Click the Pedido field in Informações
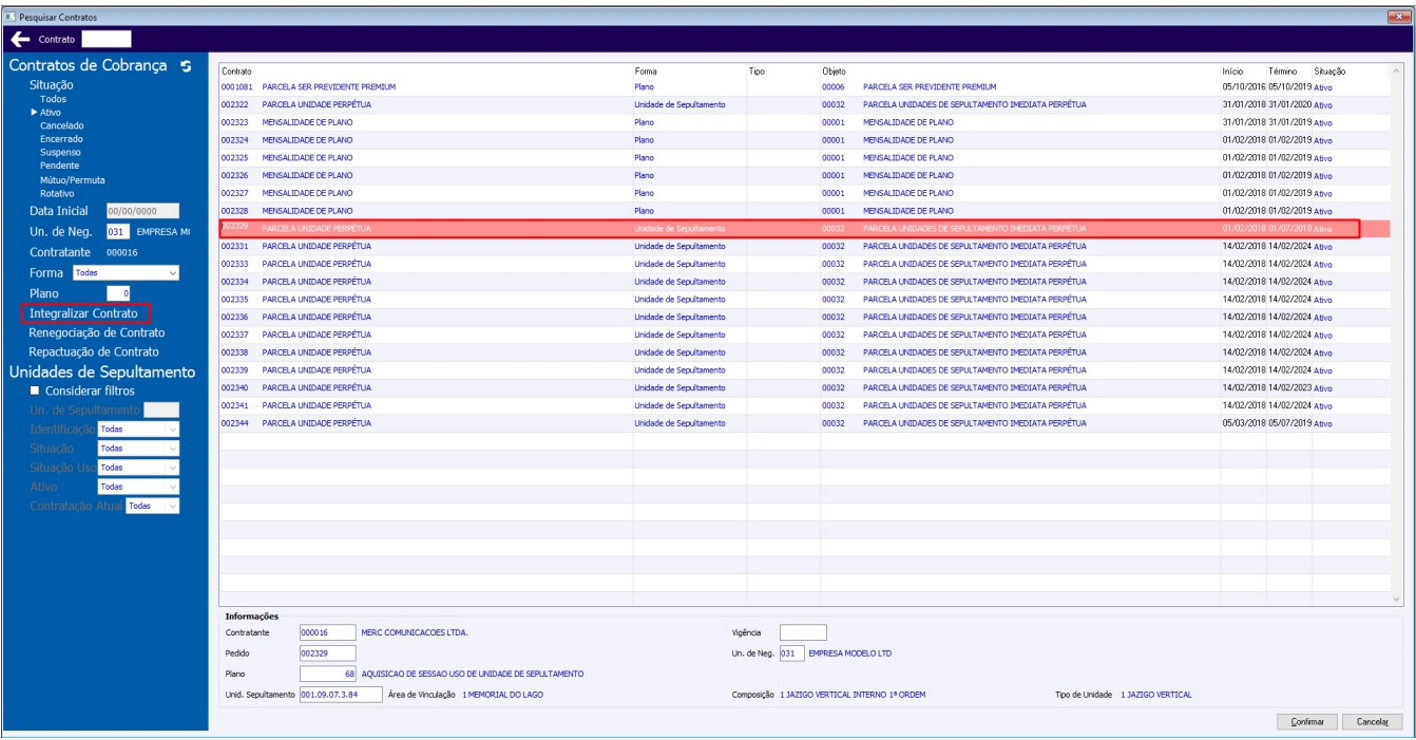Image resolution: width=1416 pixels, height=740 pixels. [327, 653]
